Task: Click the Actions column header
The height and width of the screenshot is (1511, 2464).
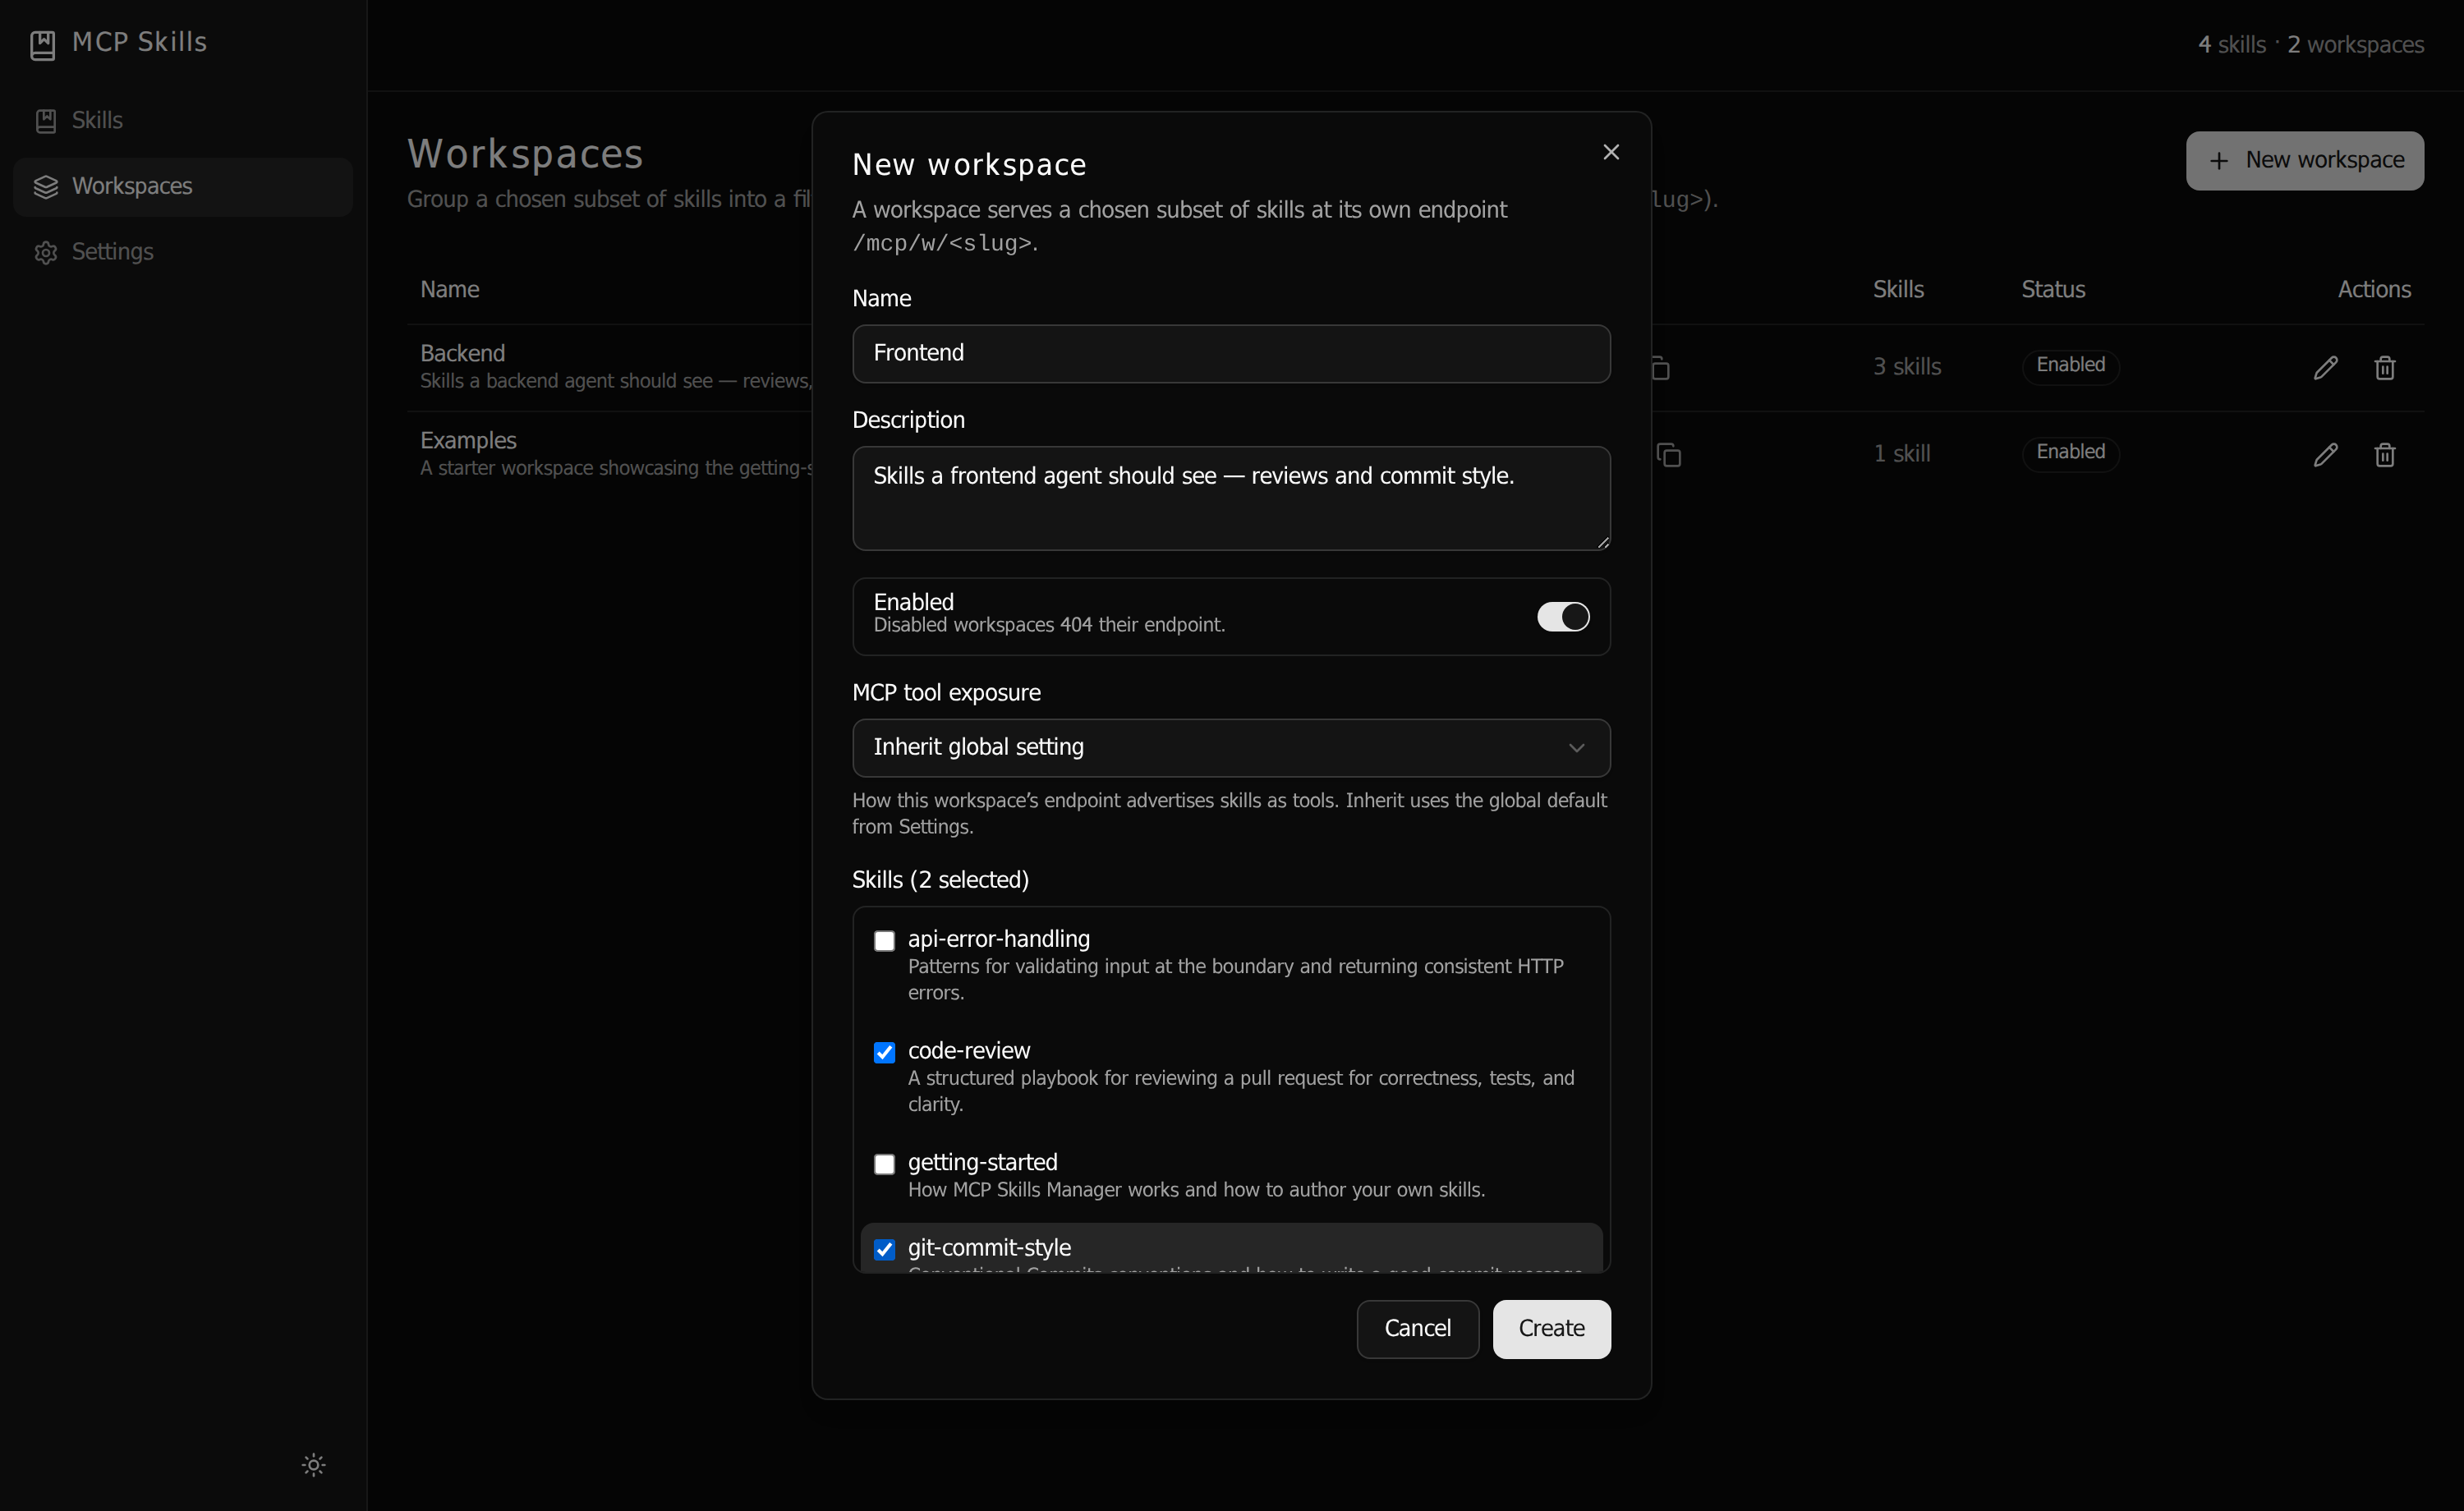Action: click(2374, 289)
